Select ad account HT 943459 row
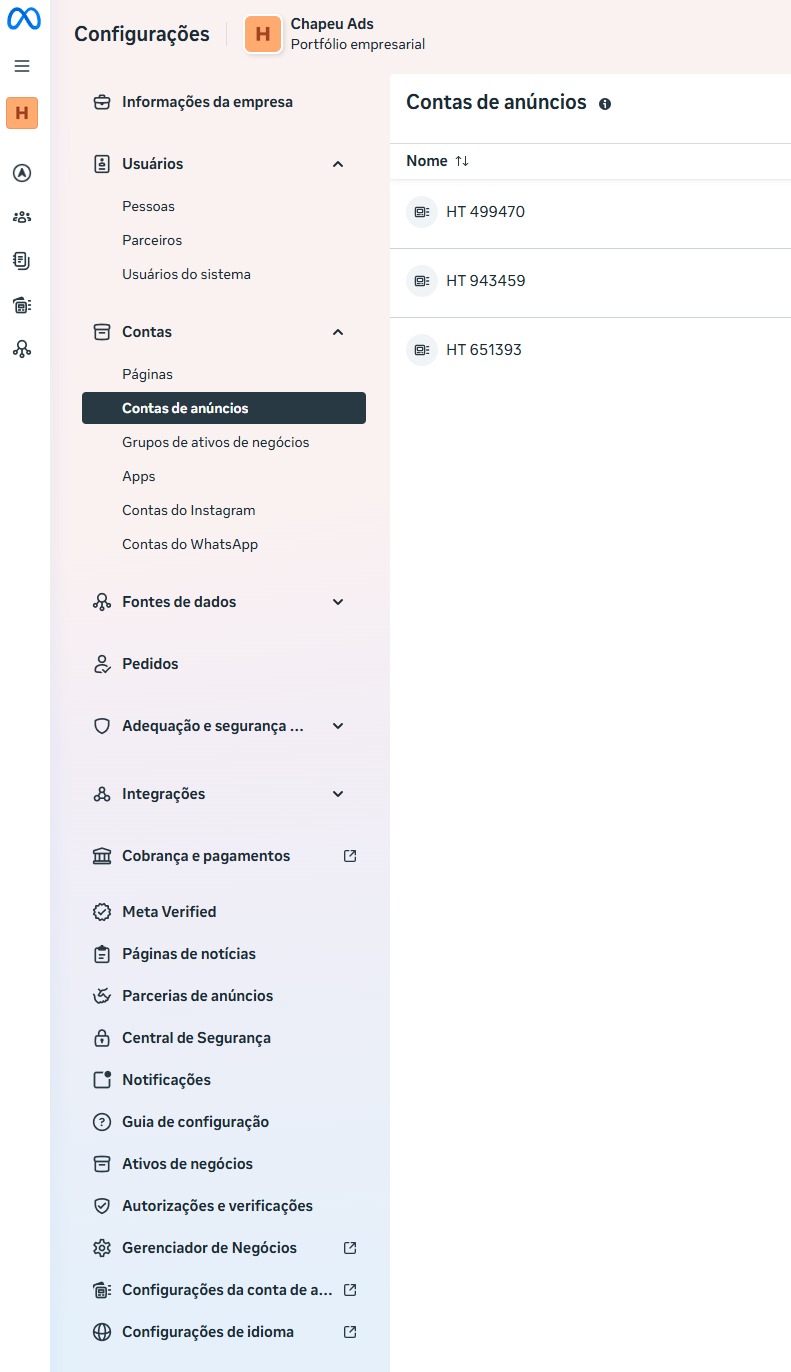 [486, 281]
